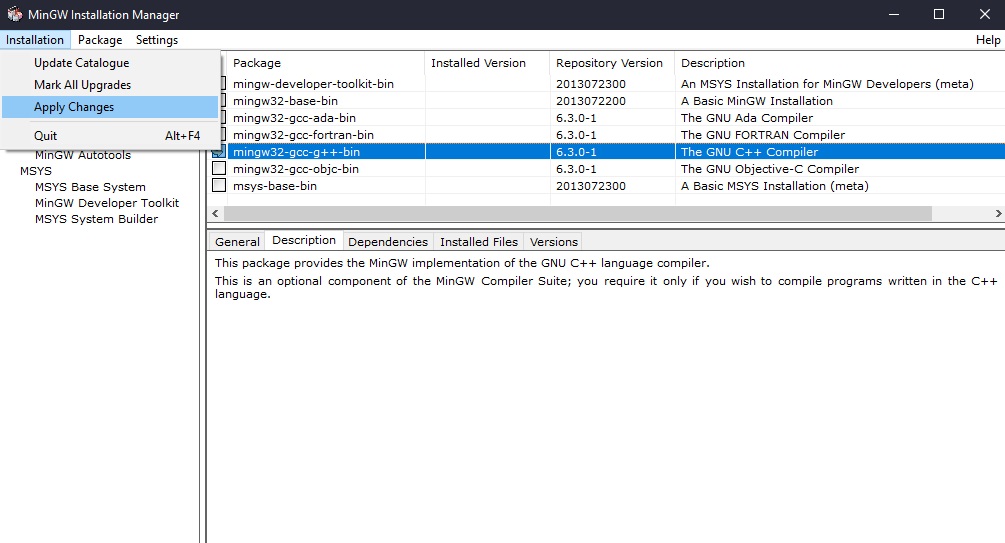Click the horizontal scrollbar right arrow
The image size is (1005, 543).
pos(998,213)
